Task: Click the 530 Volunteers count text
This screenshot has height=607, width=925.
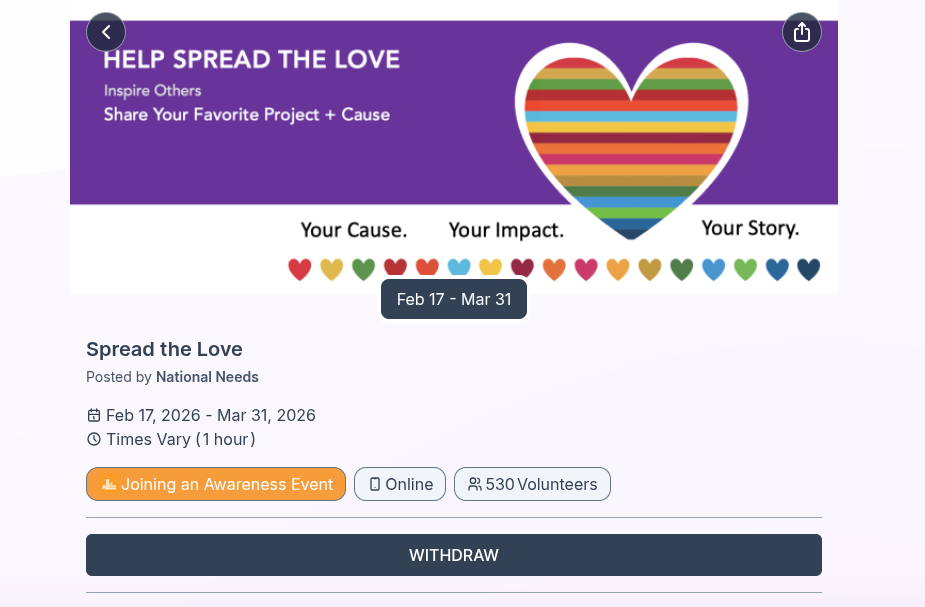Action: [541, 484]
